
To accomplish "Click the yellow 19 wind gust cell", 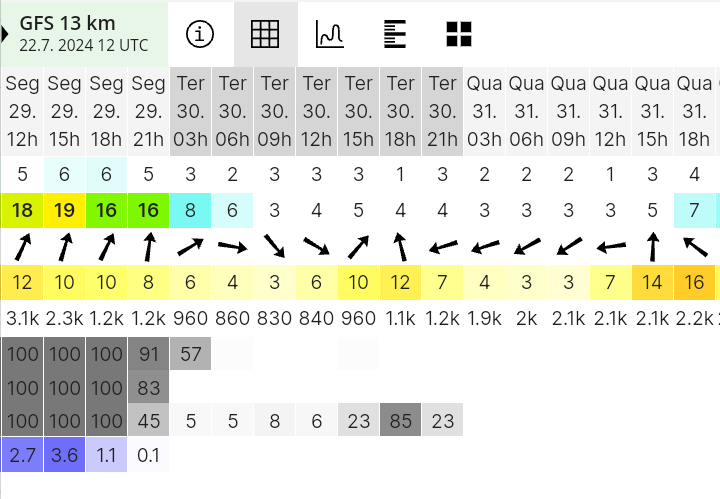I will pos(64,210).
